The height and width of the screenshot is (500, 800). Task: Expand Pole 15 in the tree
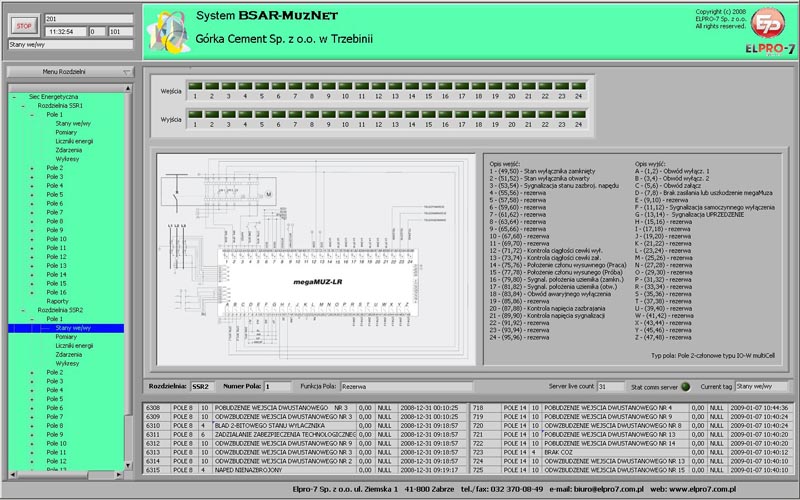[32, 283]
